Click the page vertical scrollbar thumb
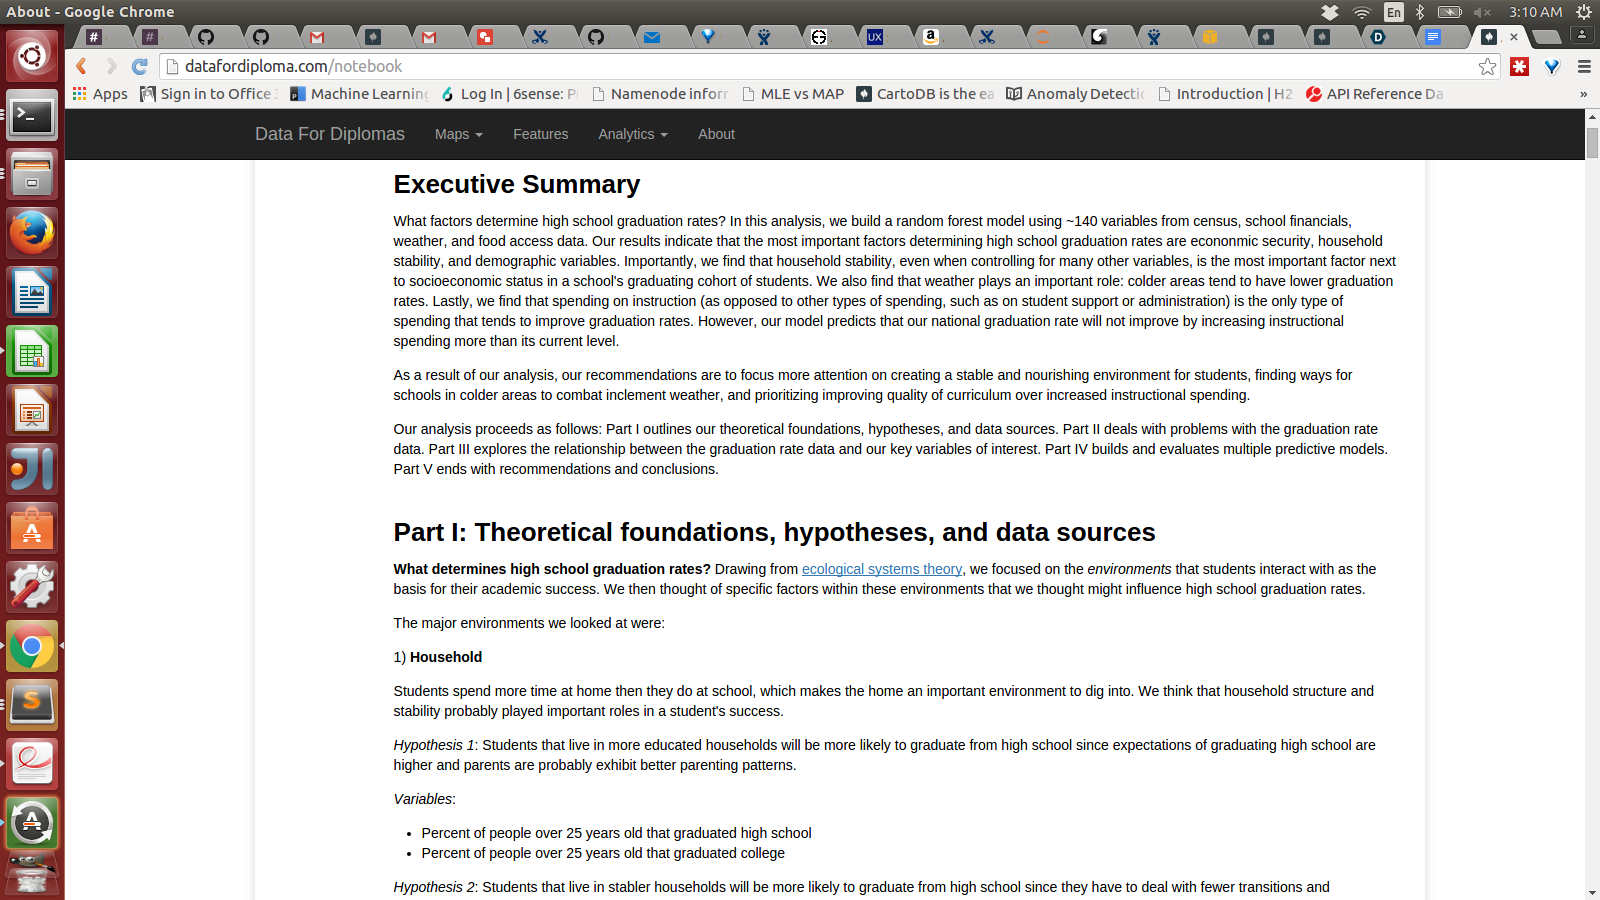This screenshot has height=900, width=1600. [1592, 141]
